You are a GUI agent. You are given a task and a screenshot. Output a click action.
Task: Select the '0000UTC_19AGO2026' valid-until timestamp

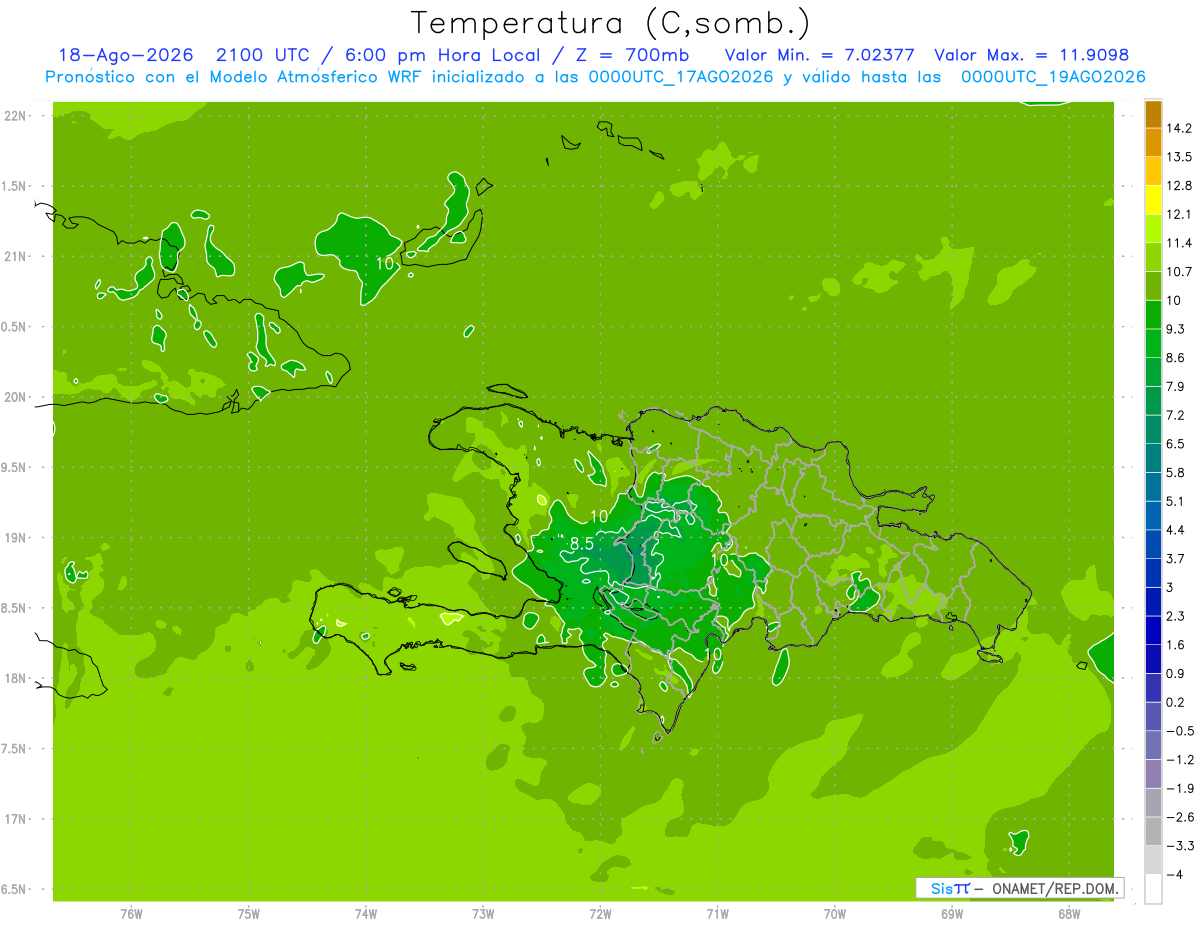coord(1053,77)
